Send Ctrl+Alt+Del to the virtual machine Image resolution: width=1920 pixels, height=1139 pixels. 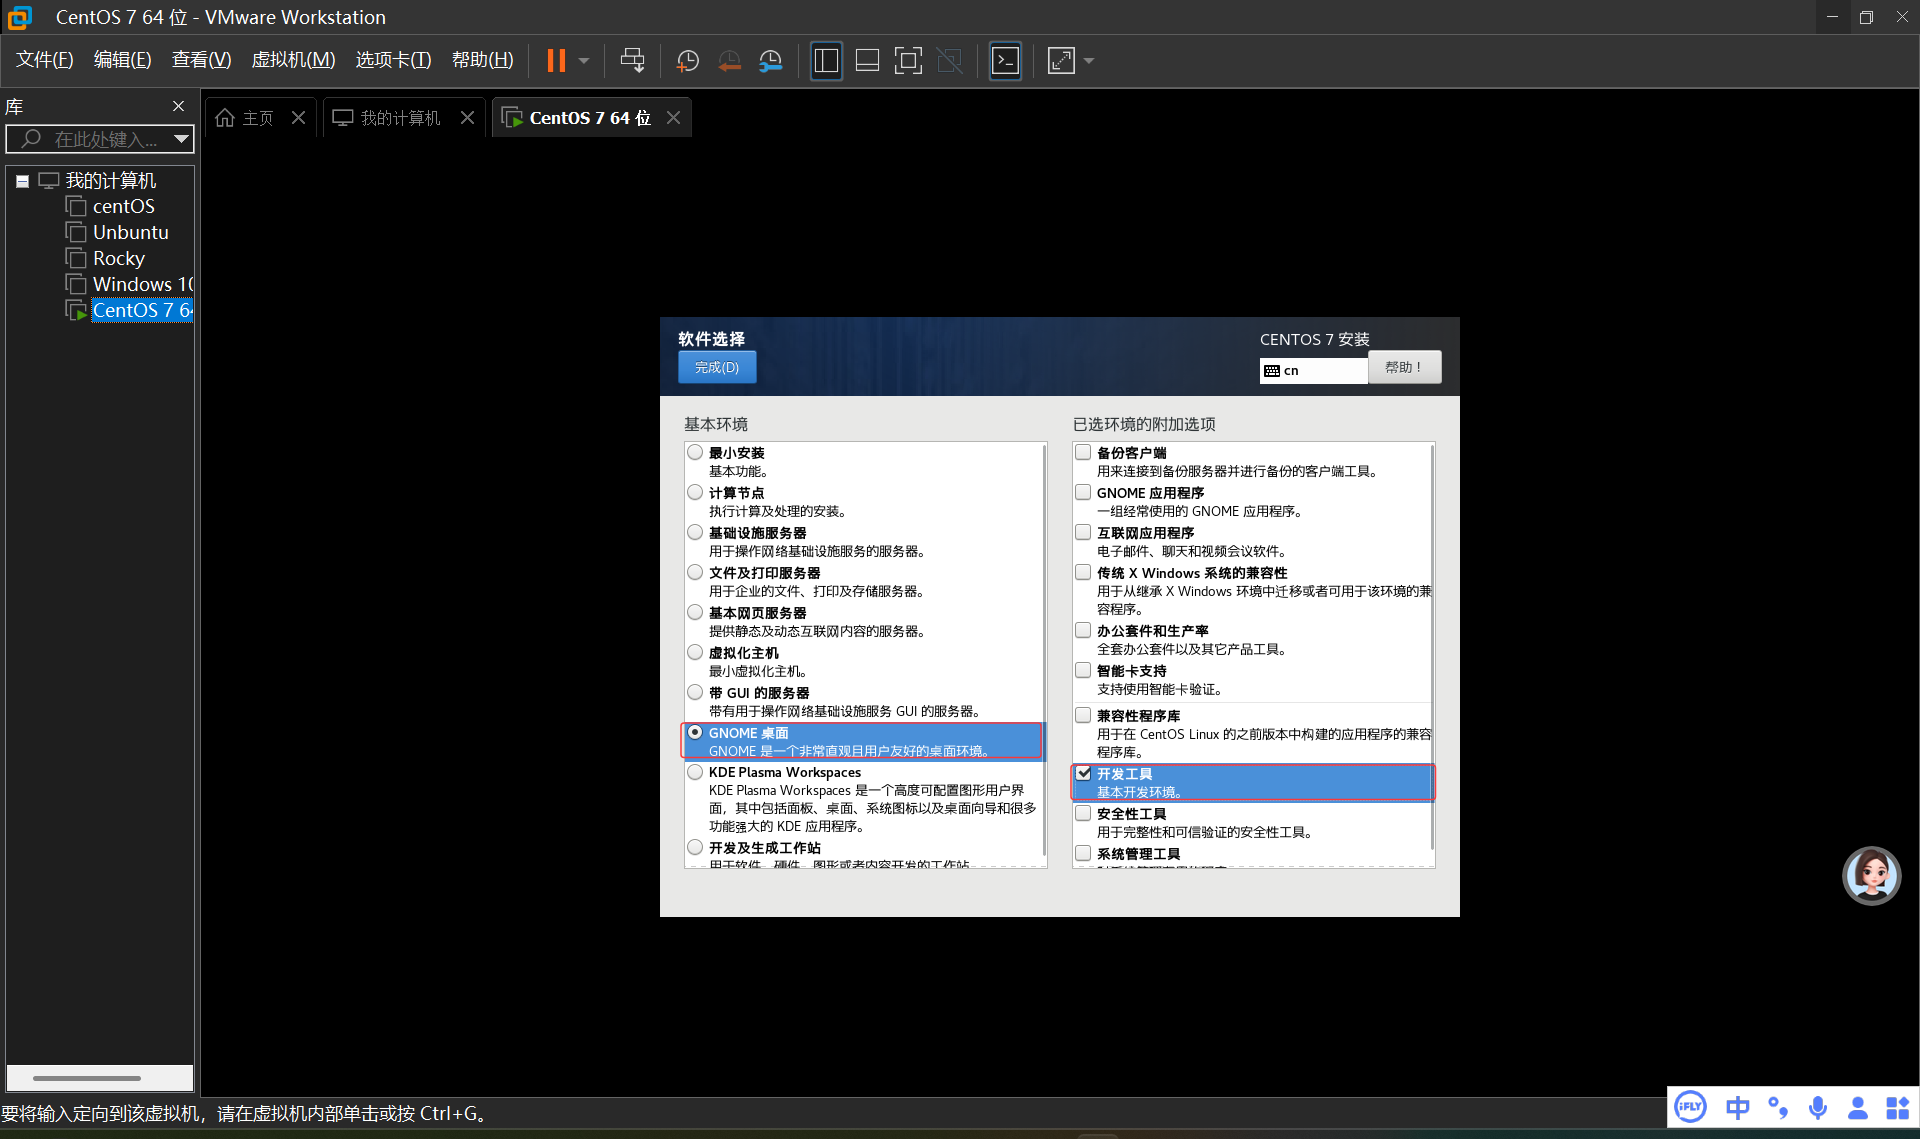point(632,61)
